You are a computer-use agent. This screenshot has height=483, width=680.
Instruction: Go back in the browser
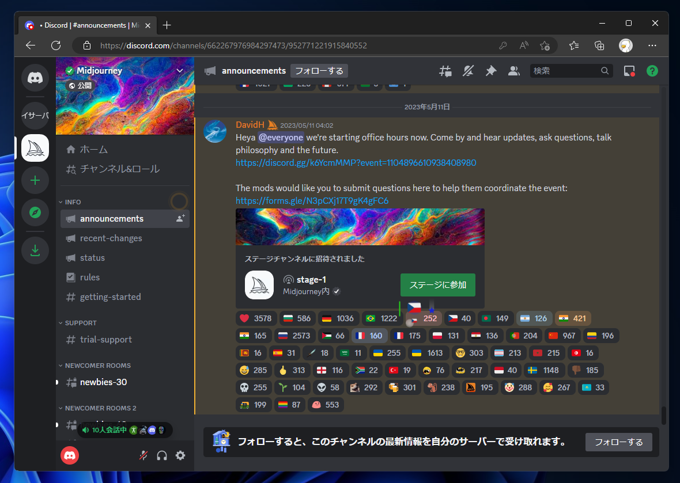pyautogui.click(x=30, y=46)
